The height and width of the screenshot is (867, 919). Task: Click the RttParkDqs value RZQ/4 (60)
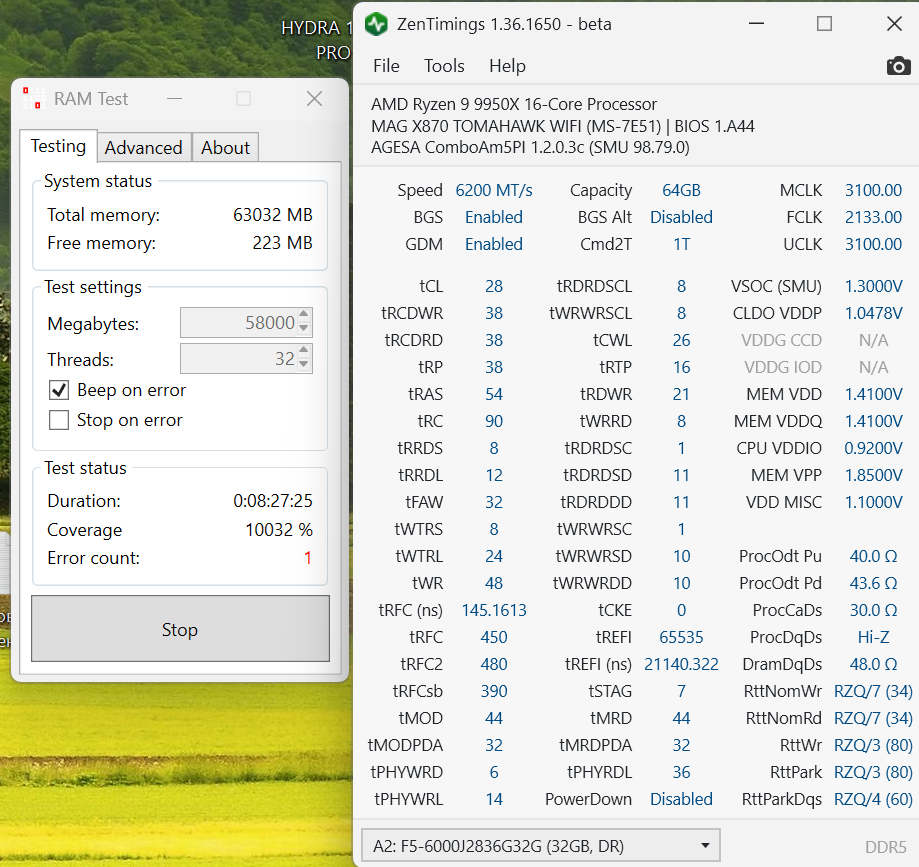(x=873, y=799)
